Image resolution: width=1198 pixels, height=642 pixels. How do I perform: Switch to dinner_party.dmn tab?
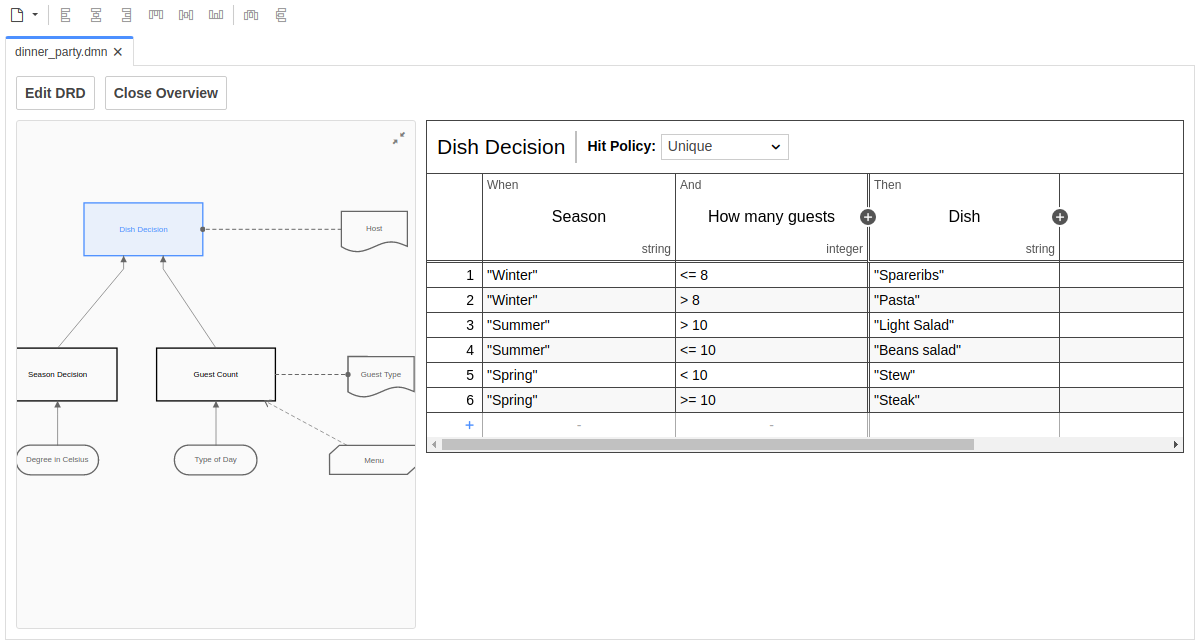pyautogui.click(x=60, y=52)
